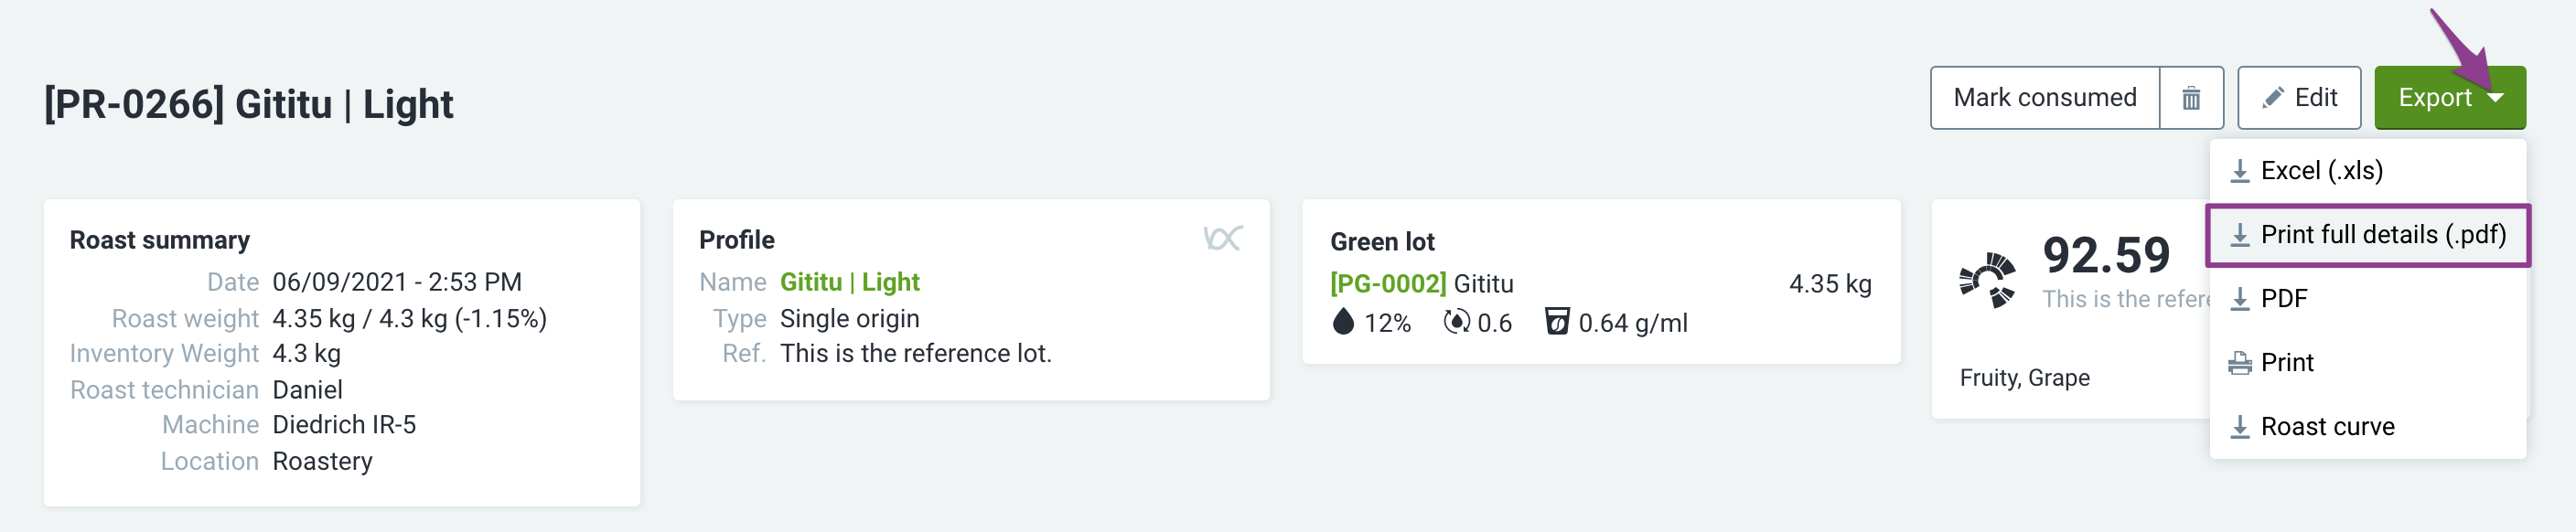This screenshot has height=532, width=2576.
Task: Click the 92.59 cupping score
Action: pos(2105,255)
